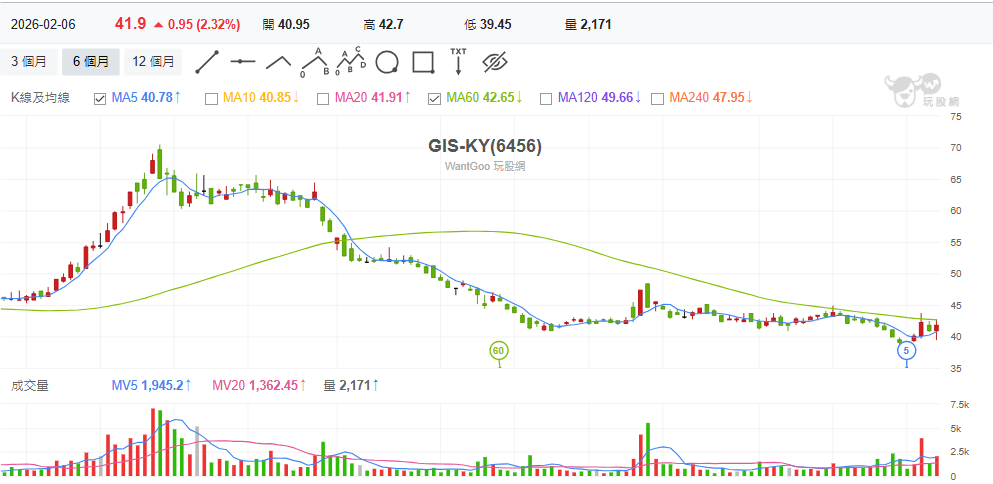
Task: Select the 6 個月 range button
Action: point(91,62)
